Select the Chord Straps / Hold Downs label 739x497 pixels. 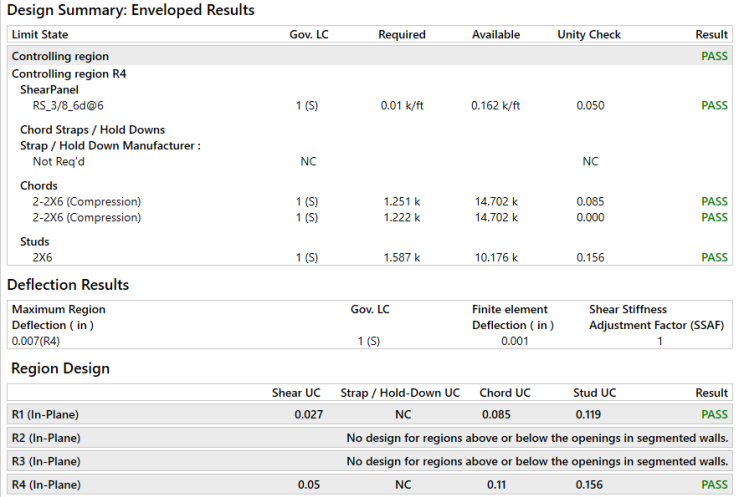(92, 130)
